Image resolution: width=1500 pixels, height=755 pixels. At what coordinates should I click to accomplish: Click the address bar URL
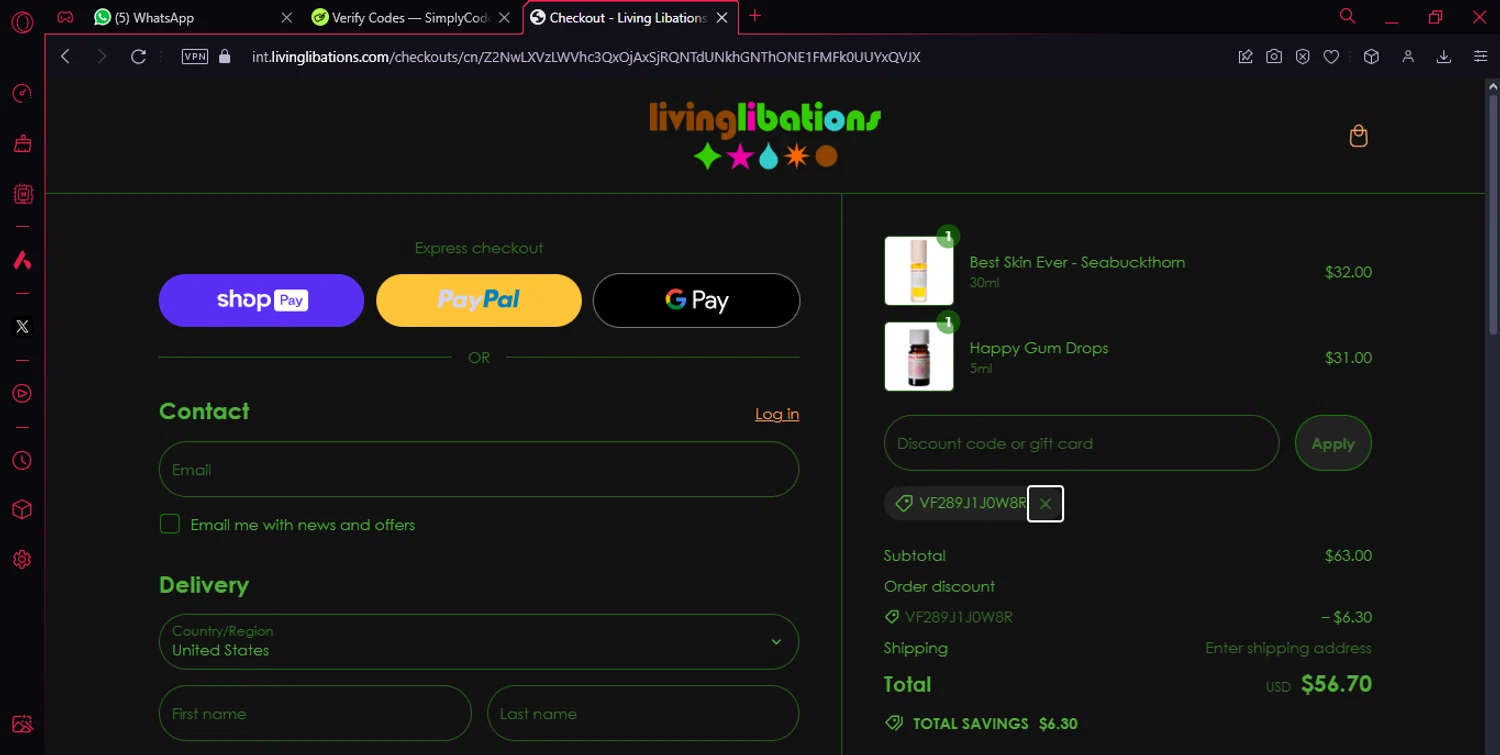[586, 57]
